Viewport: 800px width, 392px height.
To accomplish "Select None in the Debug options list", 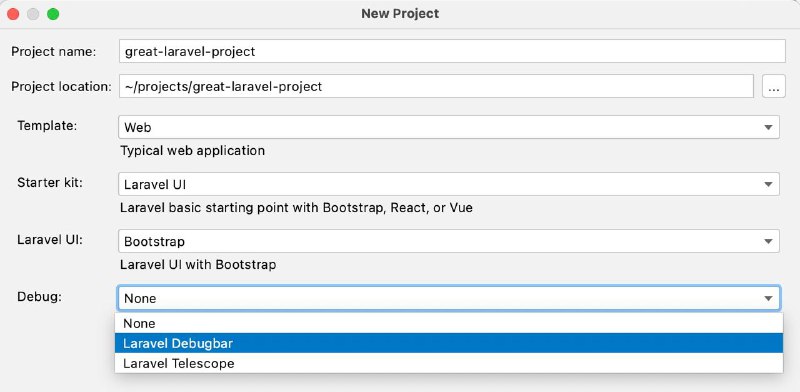I will click(449, 323).
